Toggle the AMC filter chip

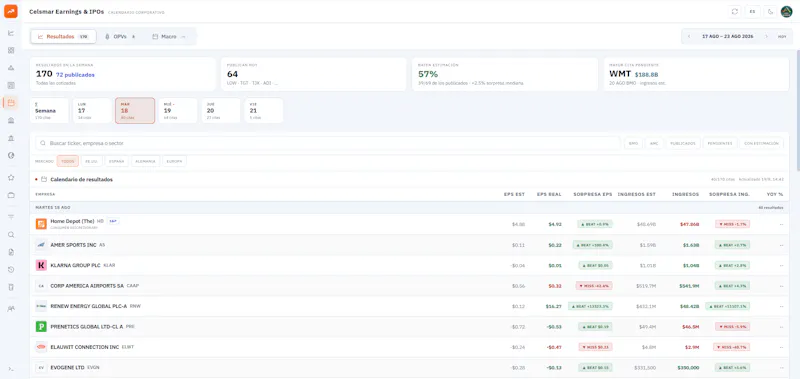pos(654,143)
